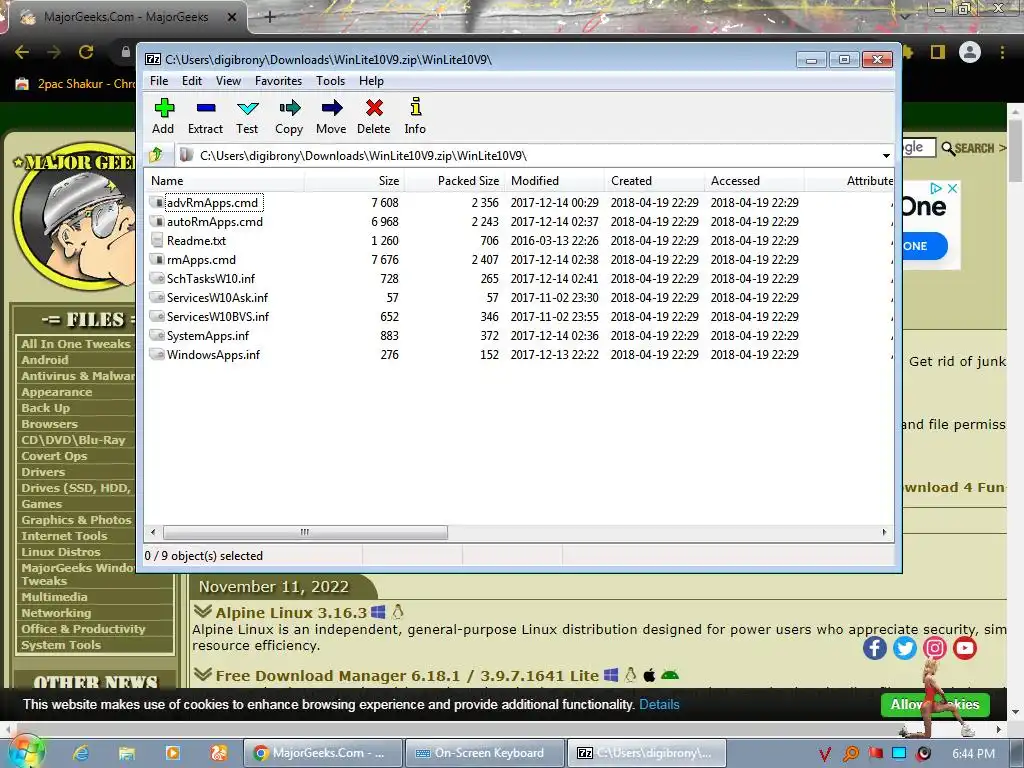This screenshot has width=1024, height=768.
Task: Sort files by the Size column header
Action: [x=354, y=181]
